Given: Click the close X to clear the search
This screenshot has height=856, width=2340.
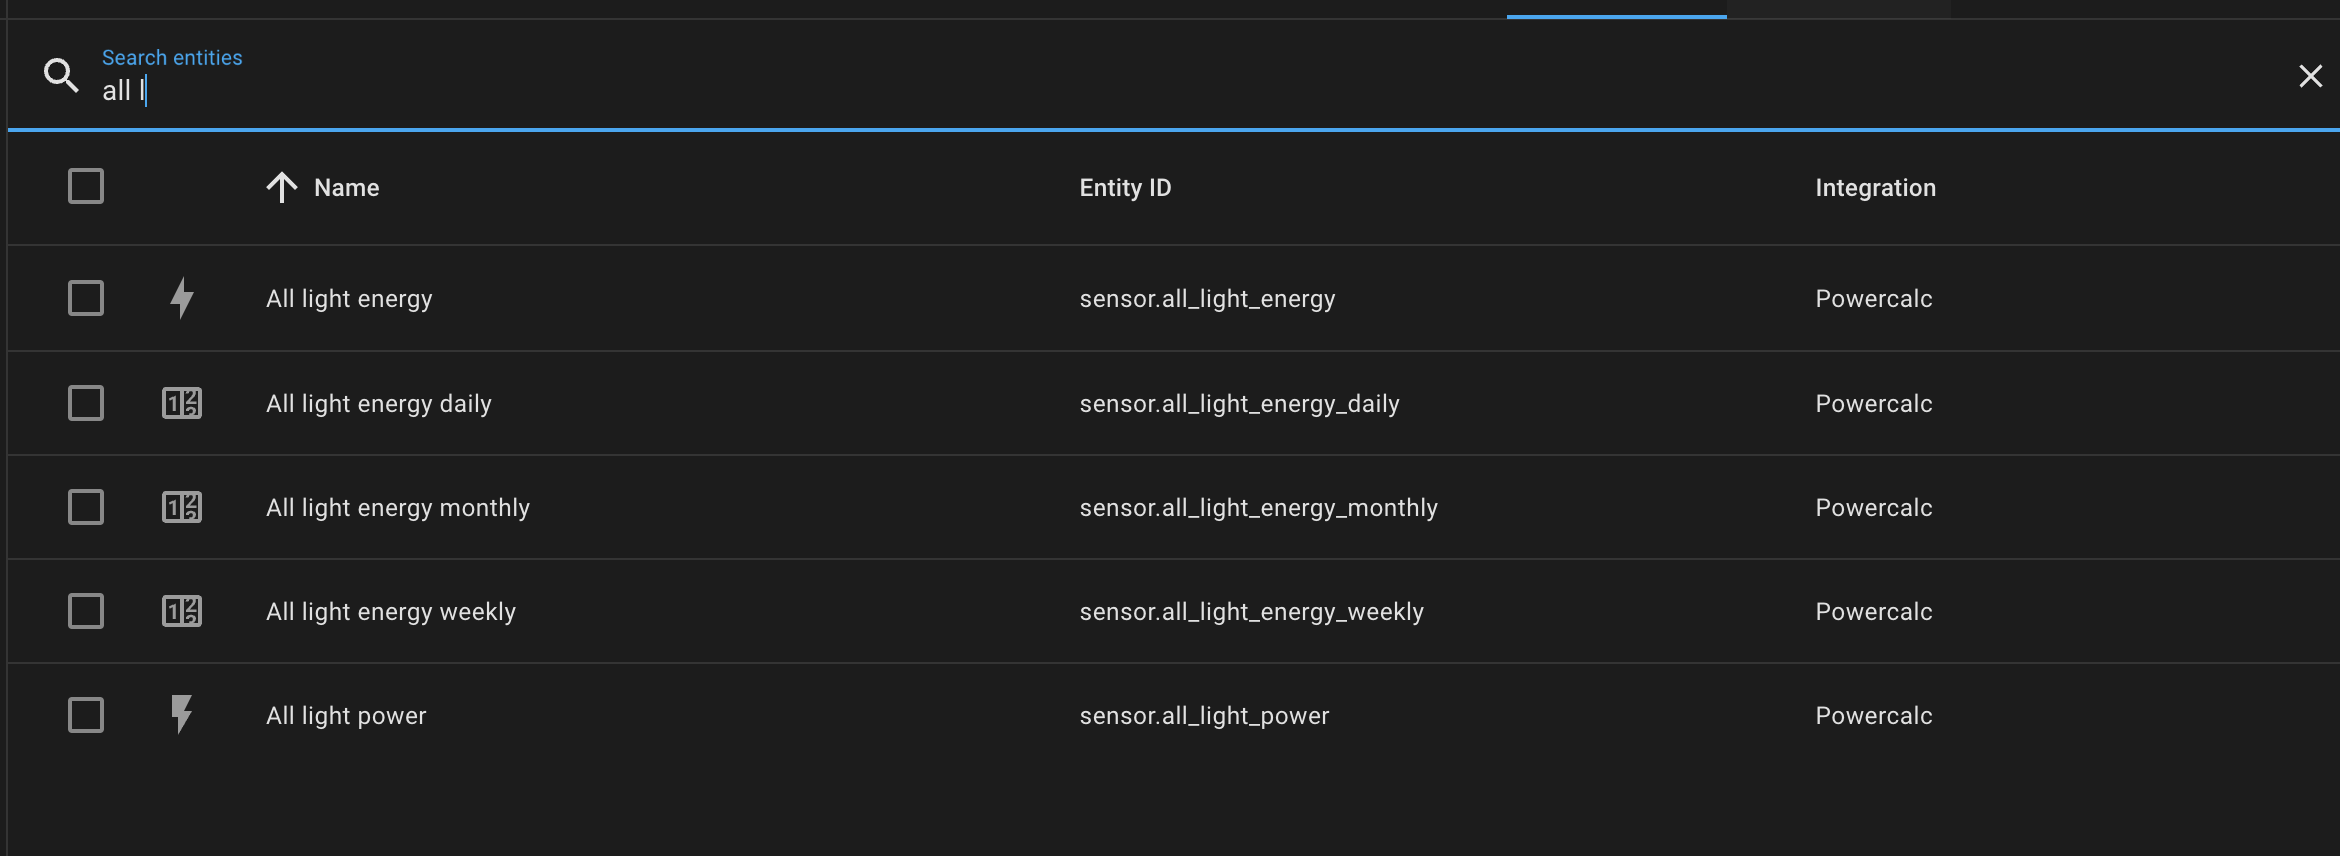Looking at the screenshot, I should pos(2310,76).
